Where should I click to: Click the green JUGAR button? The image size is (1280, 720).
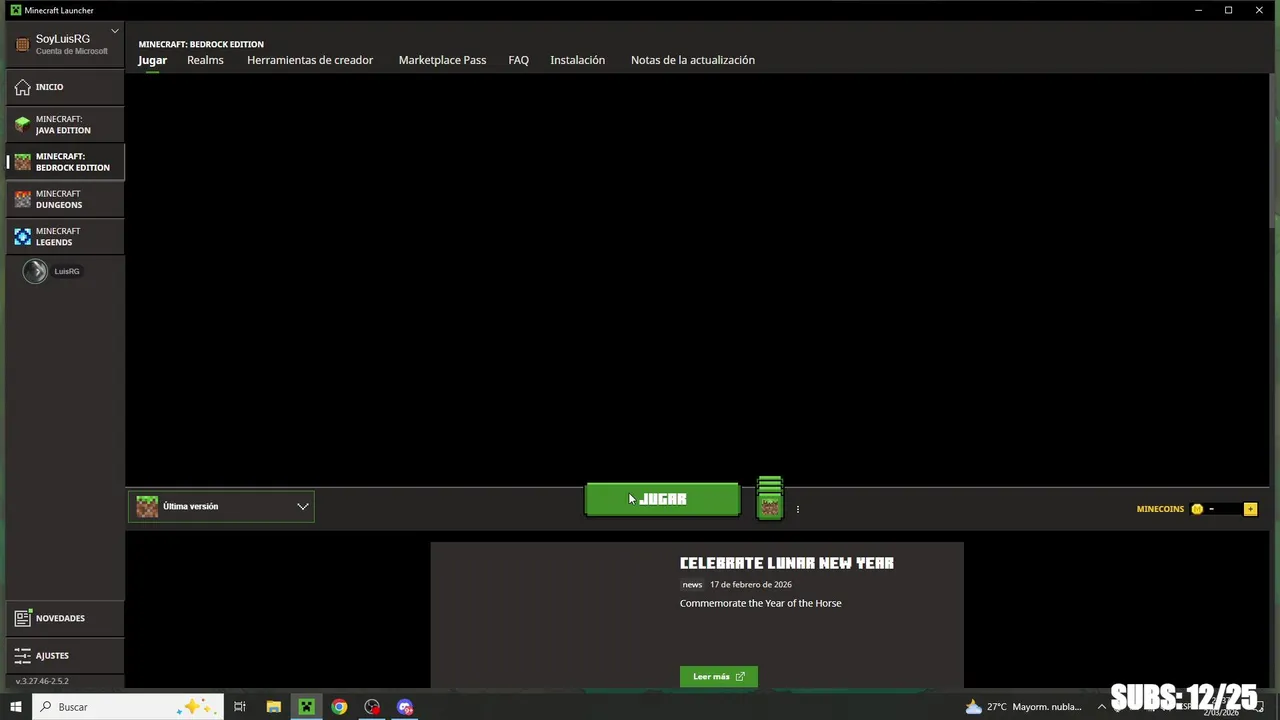point(662,499)
